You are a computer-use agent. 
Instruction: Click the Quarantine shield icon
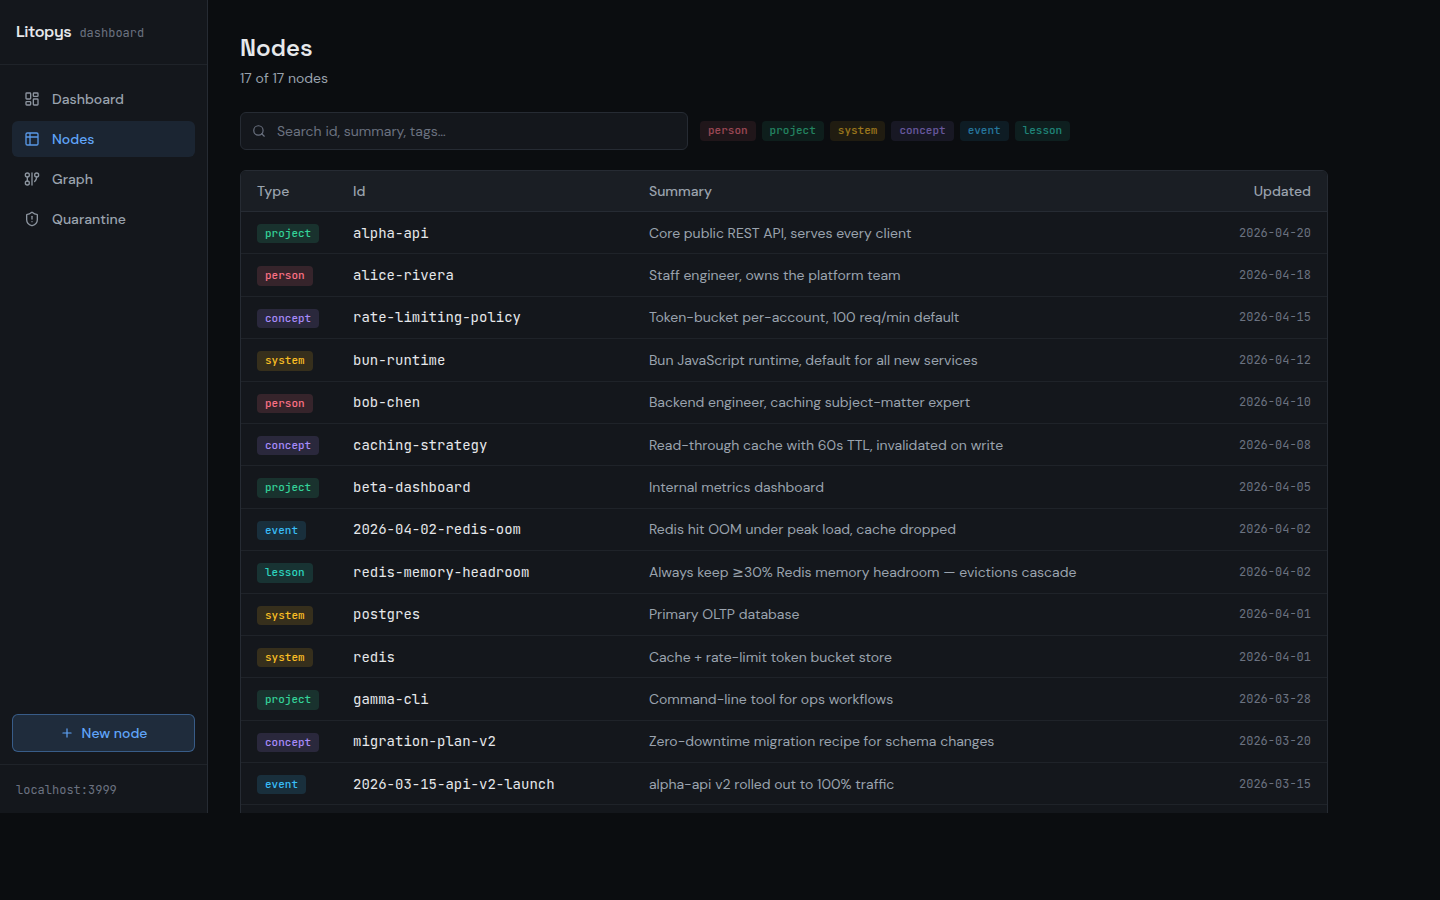coord(30,218)
